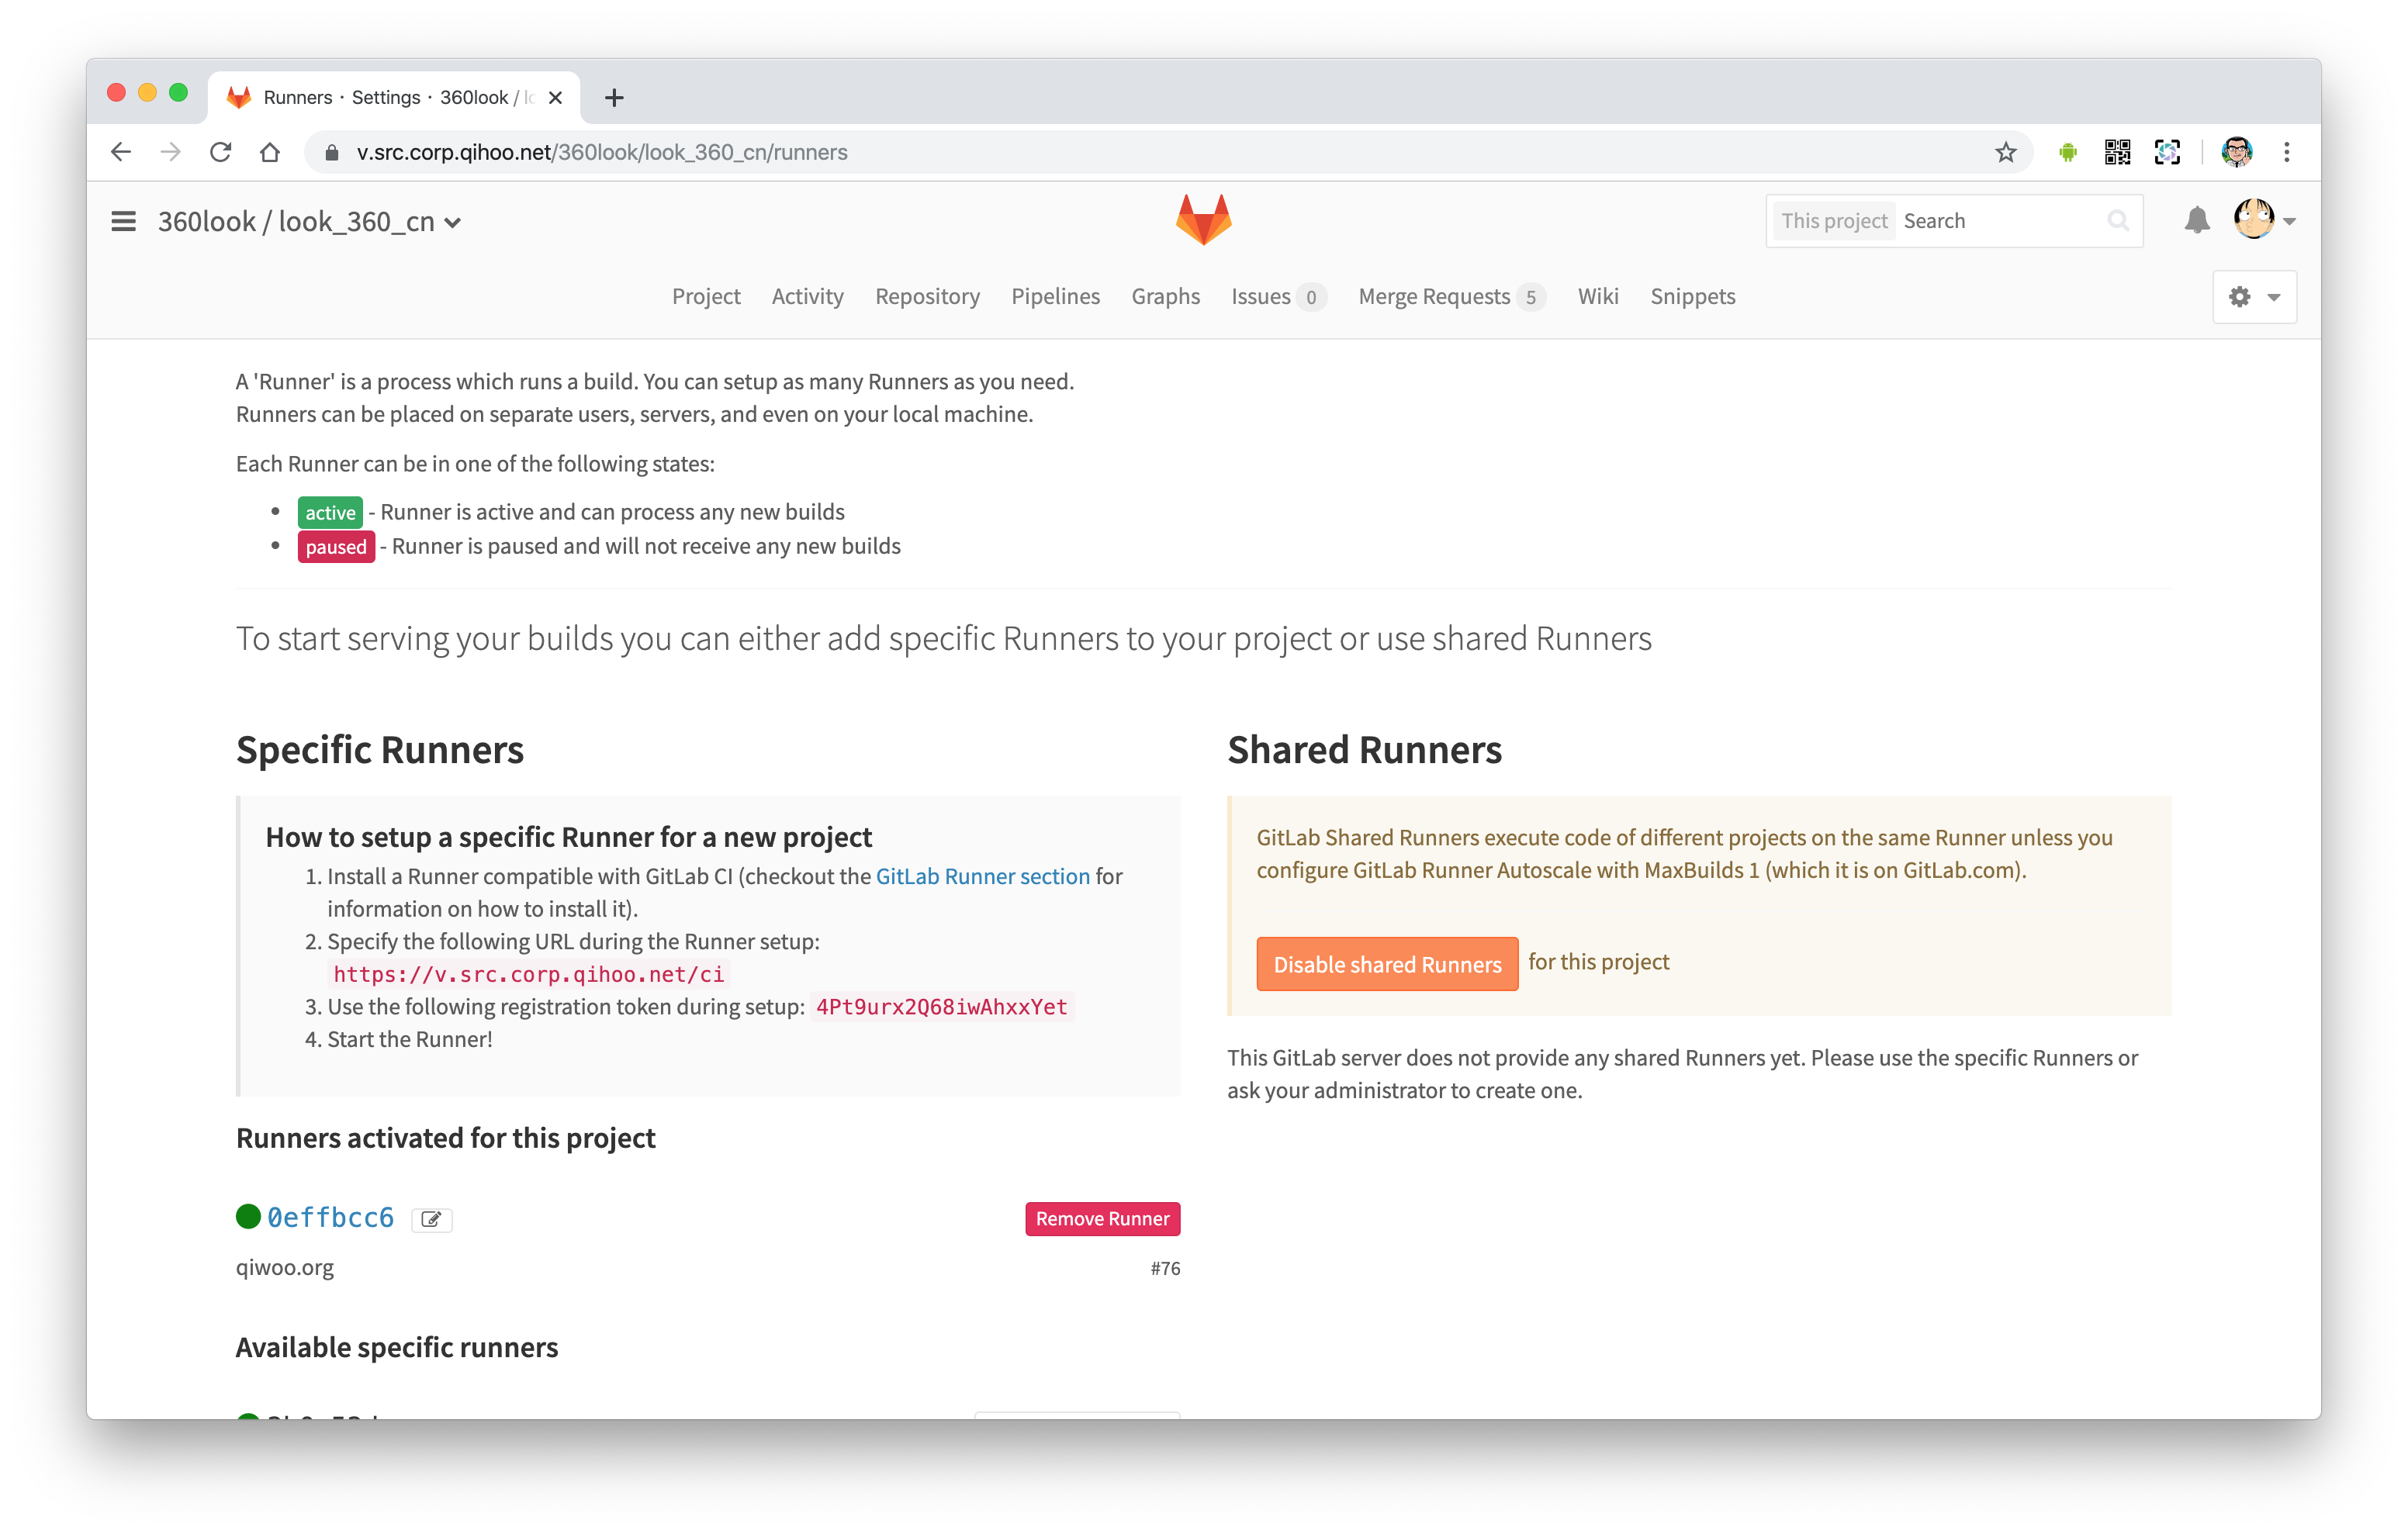Expand the 360look / look_360_cn project dropdown
Image resolution: width=2408 pixels, height=1534 pixels.
453,222
